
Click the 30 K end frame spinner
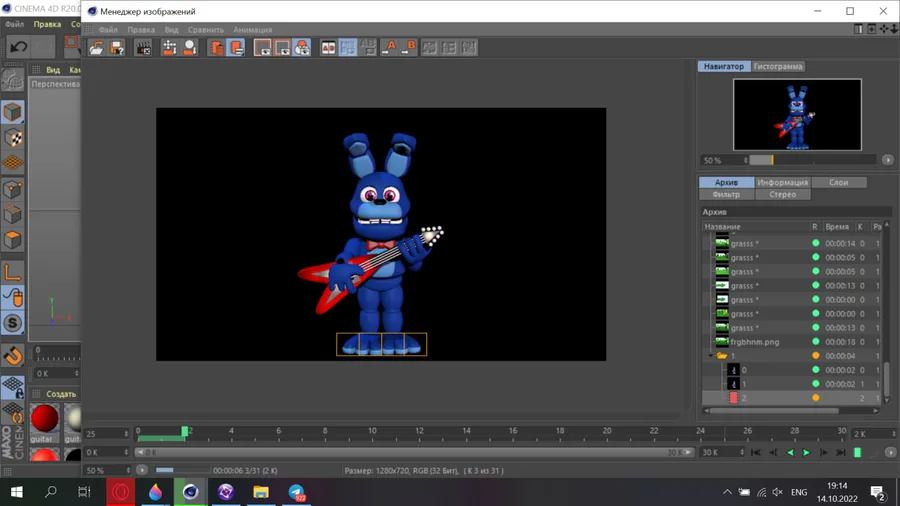[x=742, y=453]
